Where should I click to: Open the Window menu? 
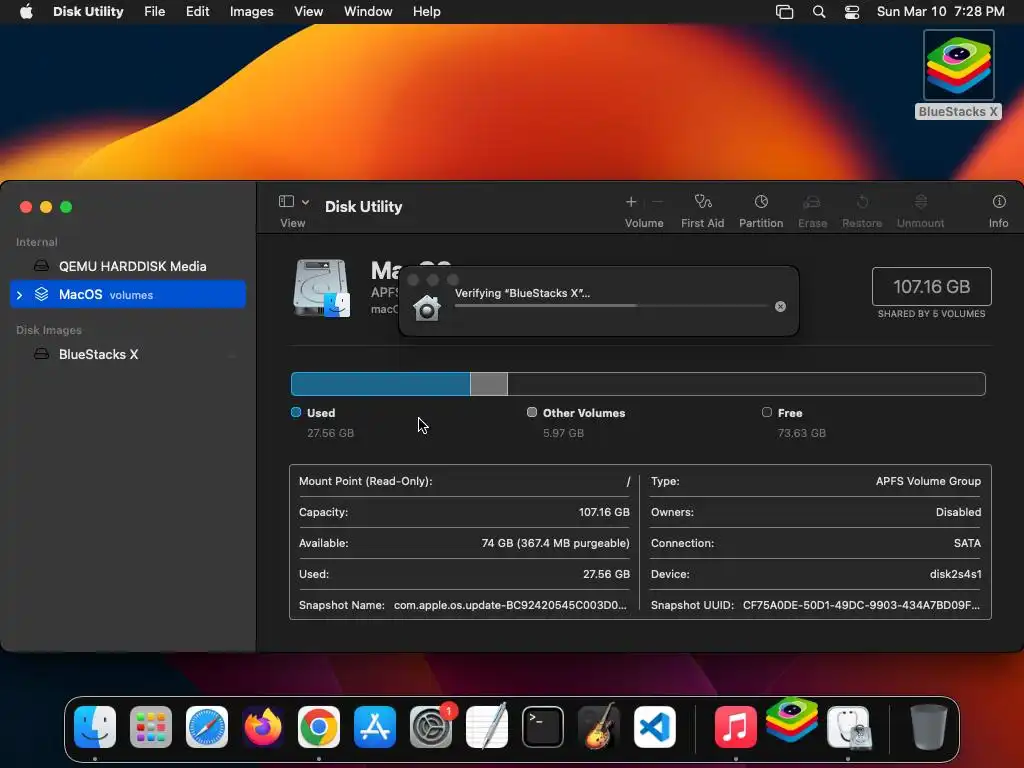coord(368,12)
